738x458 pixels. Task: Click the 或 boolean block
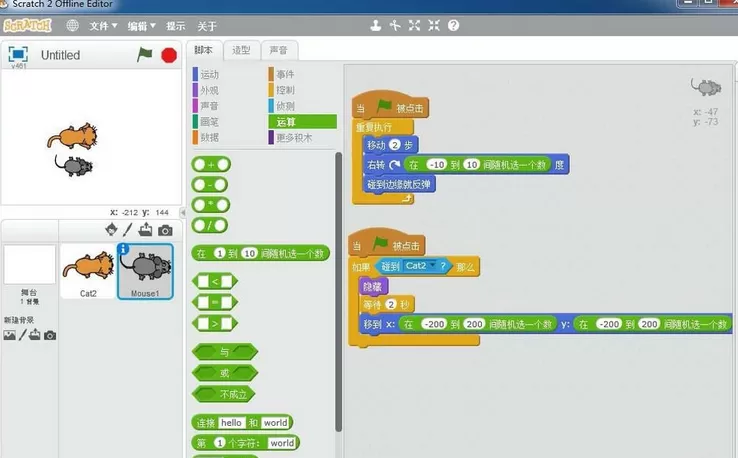tap(225, 373)
